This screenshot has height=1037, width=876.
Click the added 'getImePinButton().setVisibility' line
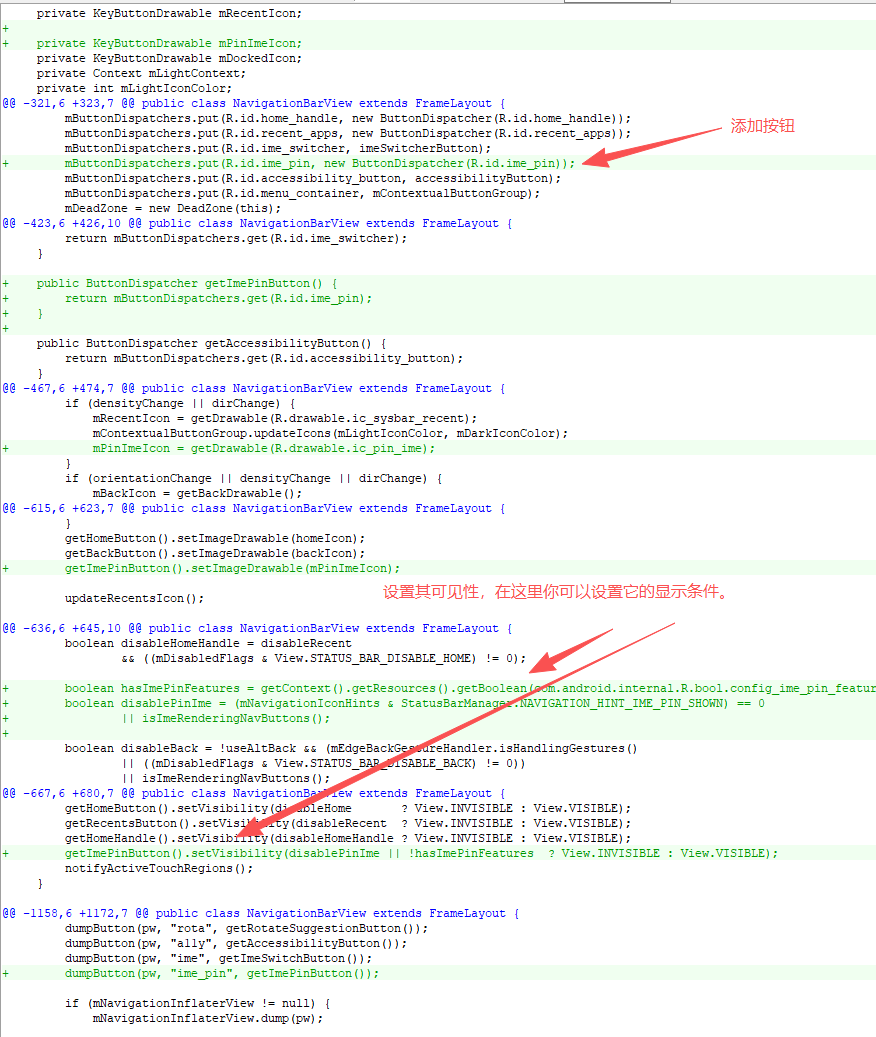(421, 854)
